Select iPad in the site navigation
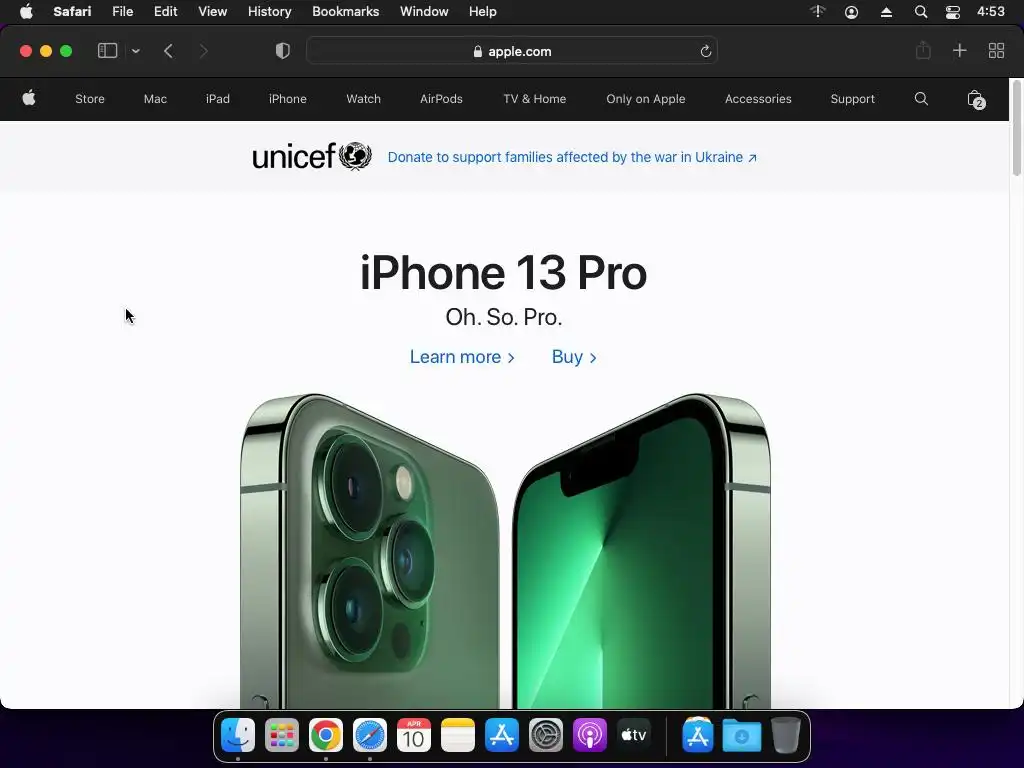The width and height of the screenshot is (1024, 768). pos(217,99)
